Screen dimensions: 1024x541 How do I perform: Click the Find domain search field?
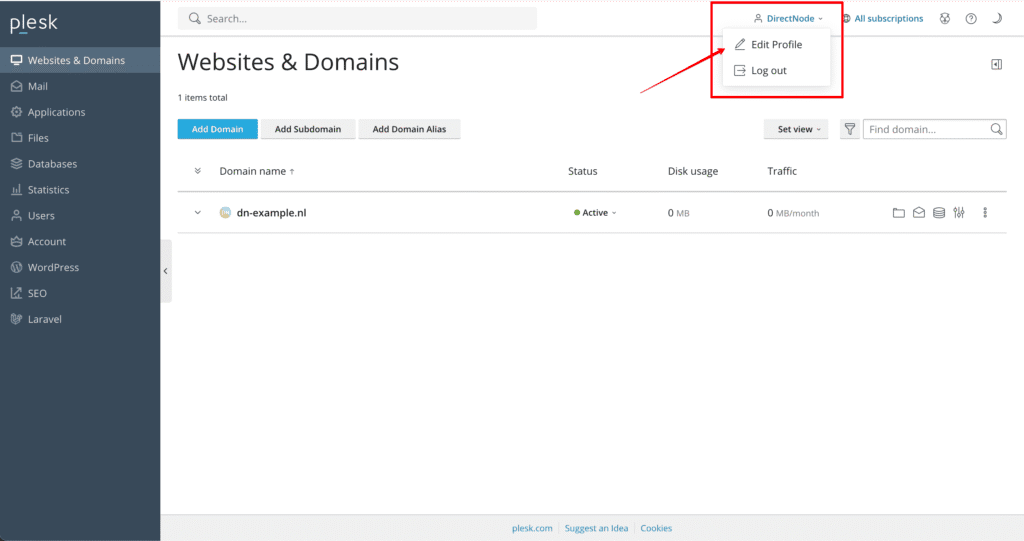click(926, 129)
